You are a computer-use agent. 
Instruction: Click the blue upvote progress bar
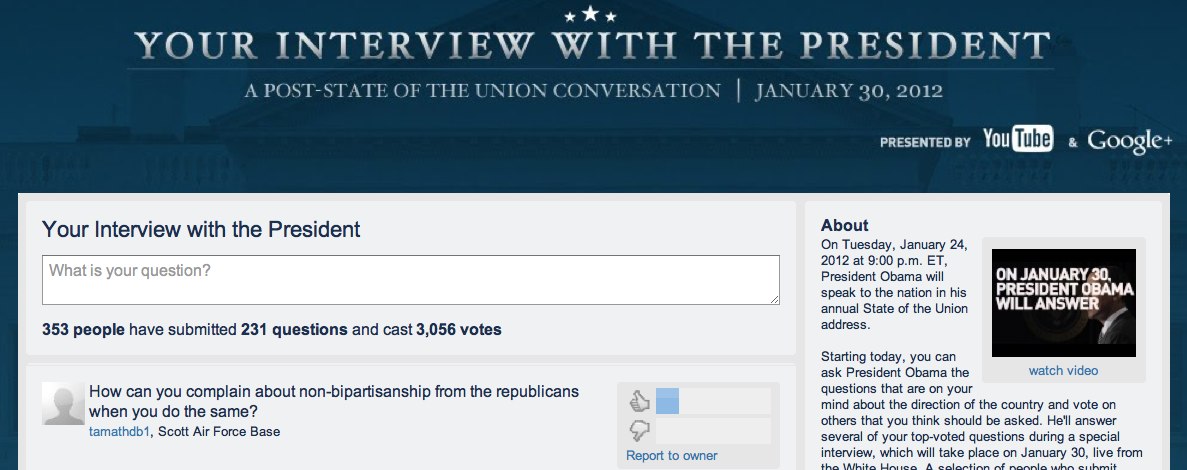click(667, 401)
